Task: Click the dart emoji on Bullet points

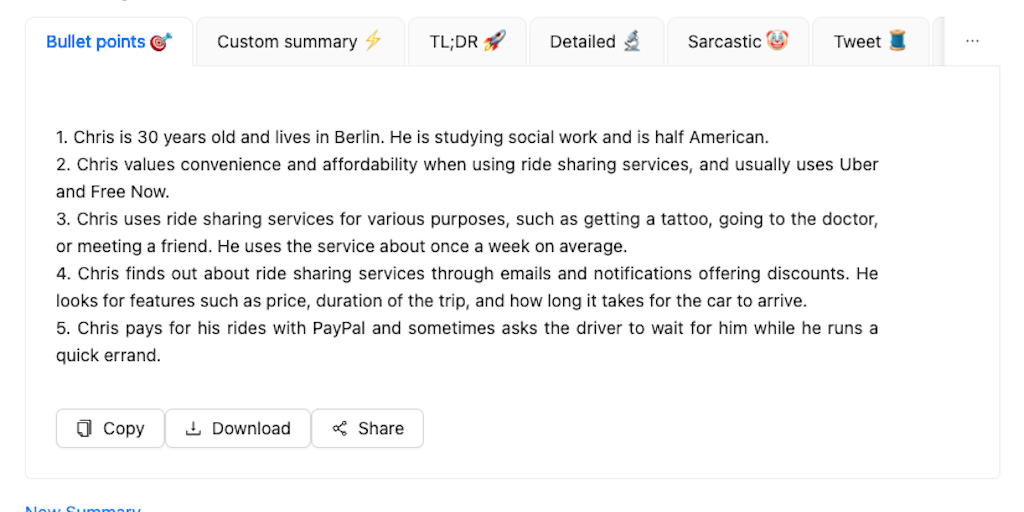Action: pos(161,42)
